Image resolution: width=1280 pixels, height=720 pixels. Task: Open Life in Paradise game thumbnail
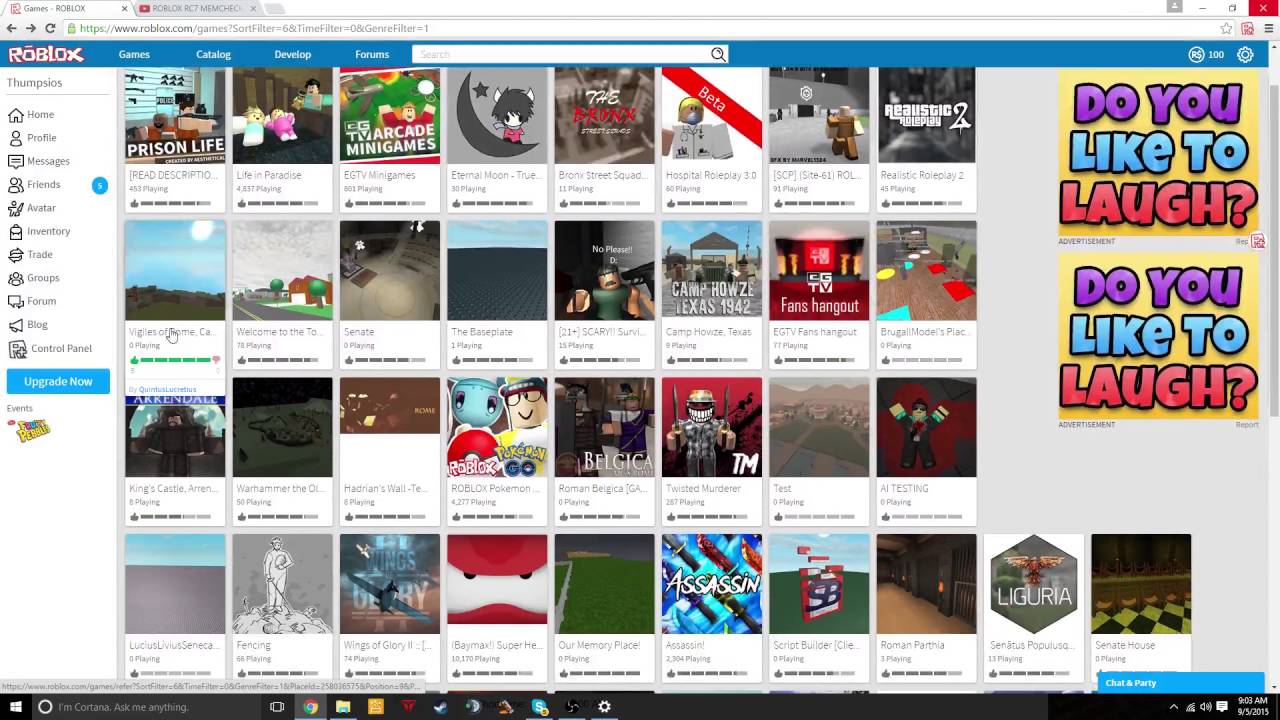[282, 114]
